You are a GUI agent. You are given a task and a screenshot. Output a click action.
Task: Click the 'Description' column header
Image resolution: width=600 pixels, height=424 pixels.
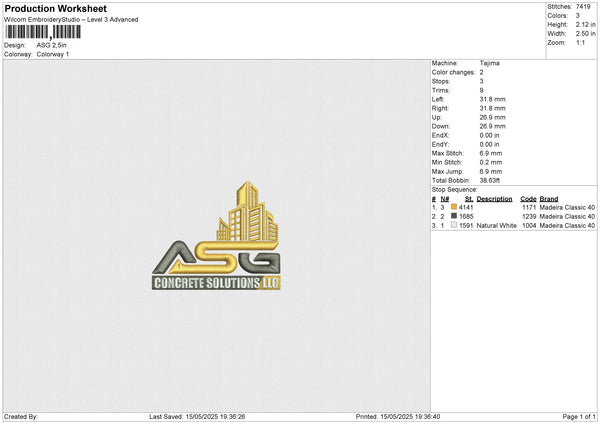tap(494, 199)
